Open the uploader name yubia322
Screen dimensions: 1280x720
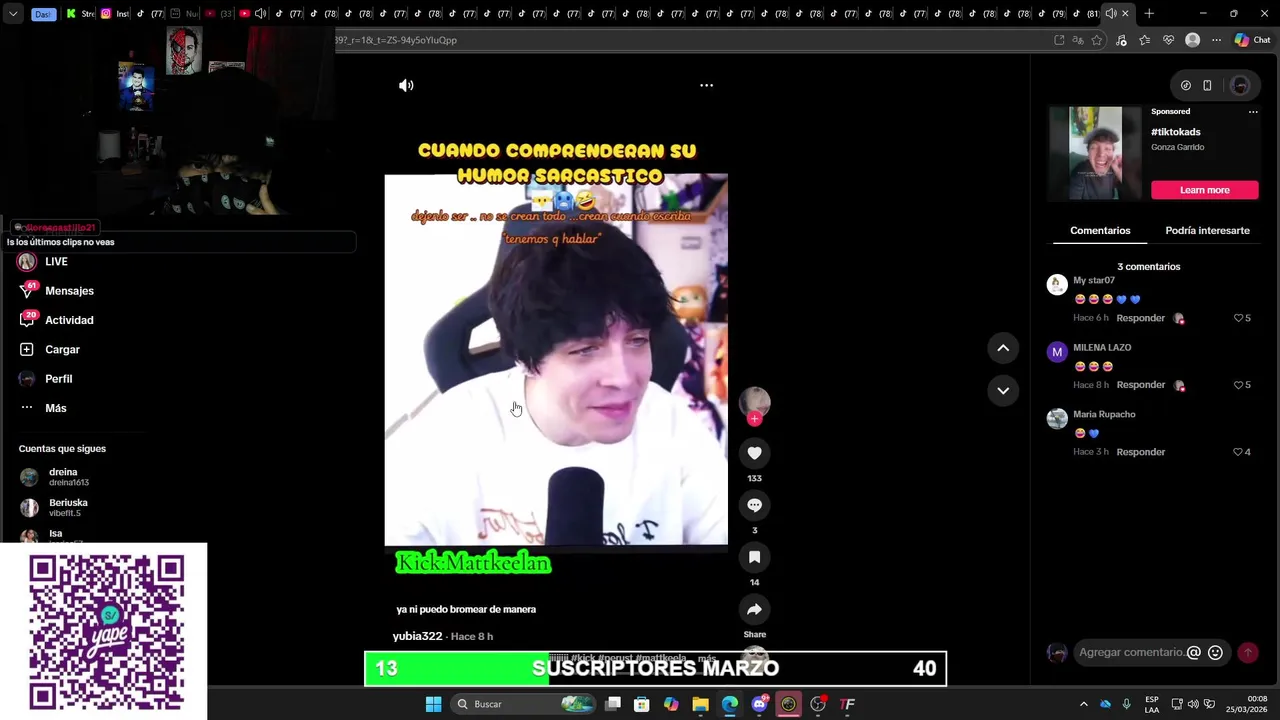coord(417,636)
